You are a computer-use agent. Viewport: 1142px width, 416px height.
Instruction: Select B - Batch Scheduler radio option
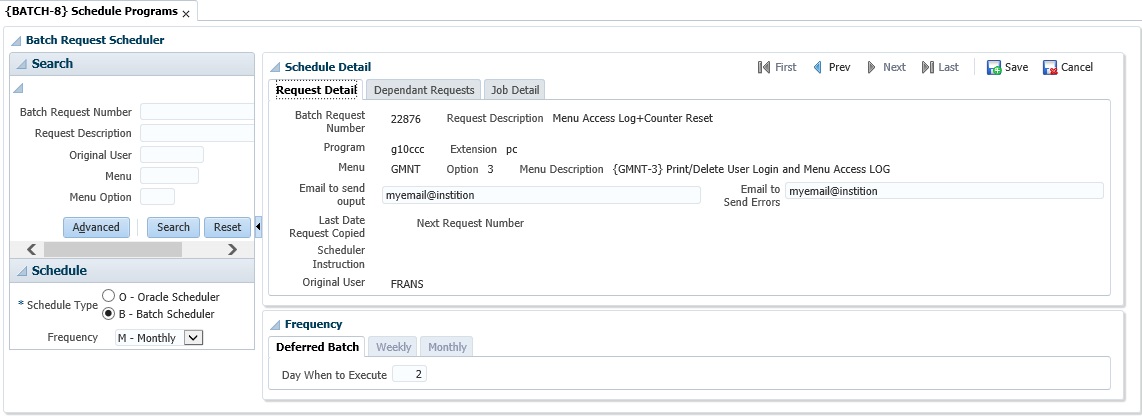(109, 314)
